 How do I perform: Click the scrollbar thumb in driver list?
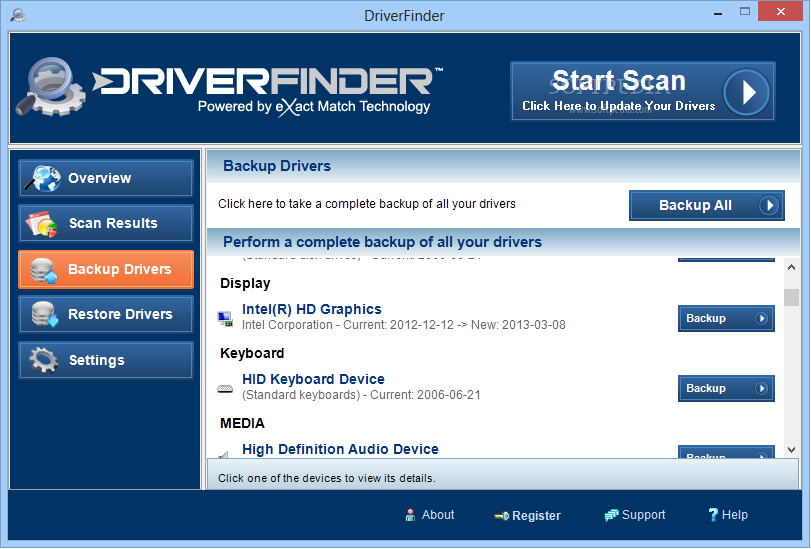click(x=791, y=298)
